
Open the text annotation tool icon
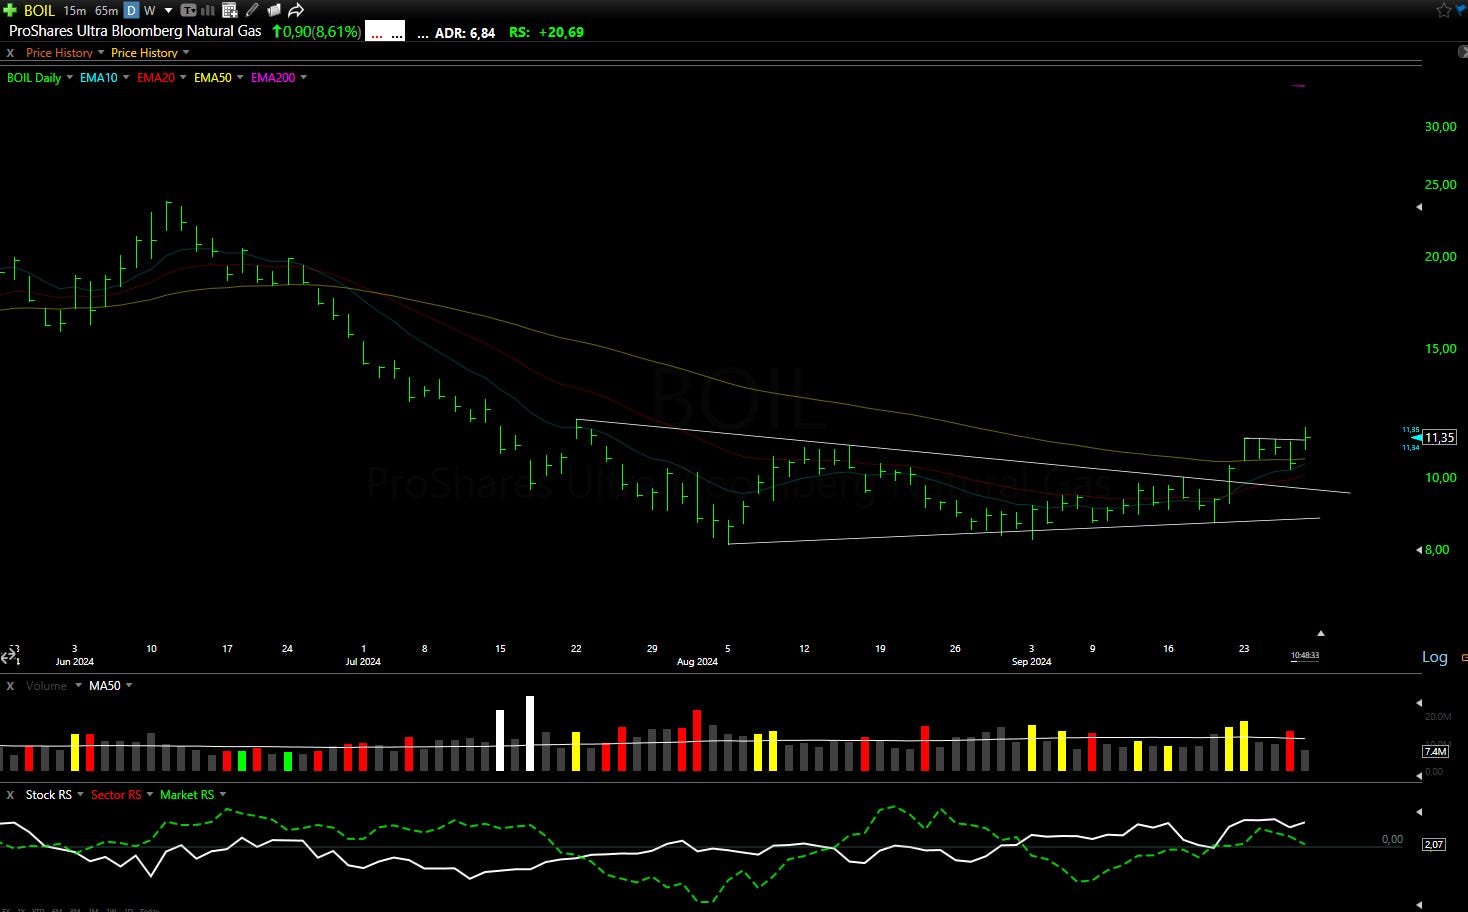coord(188,10)
